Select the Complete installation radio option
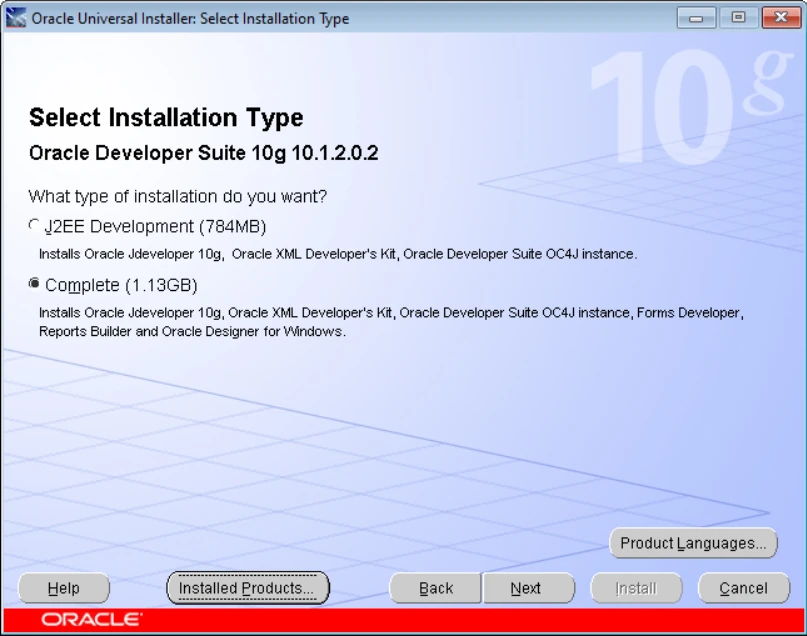The image size is (807, 636). (x=34, y=284)
